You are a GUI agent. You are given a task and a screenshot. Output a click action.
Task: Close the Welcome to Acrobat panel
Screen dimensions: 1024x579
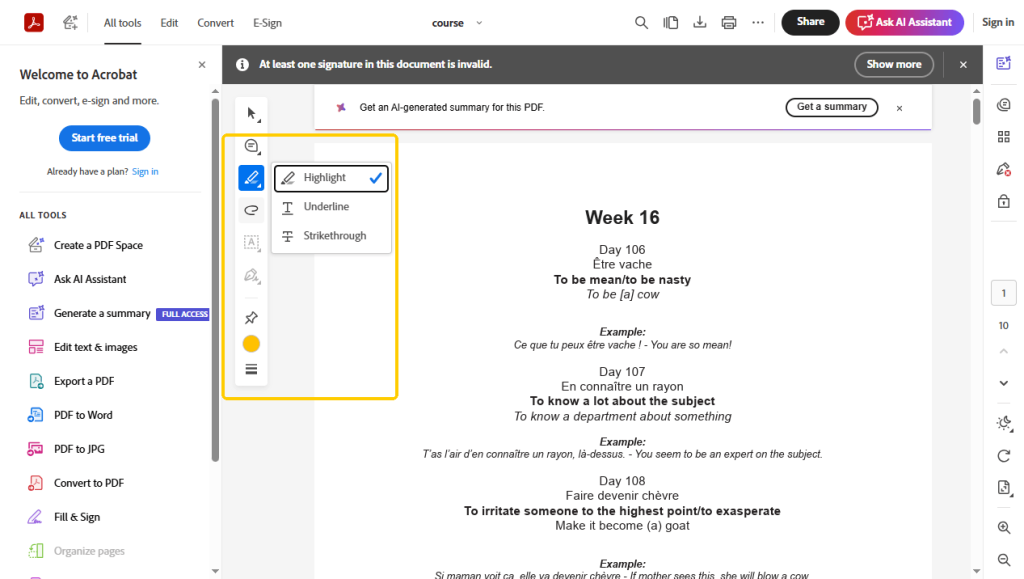[x=202, y=65]
